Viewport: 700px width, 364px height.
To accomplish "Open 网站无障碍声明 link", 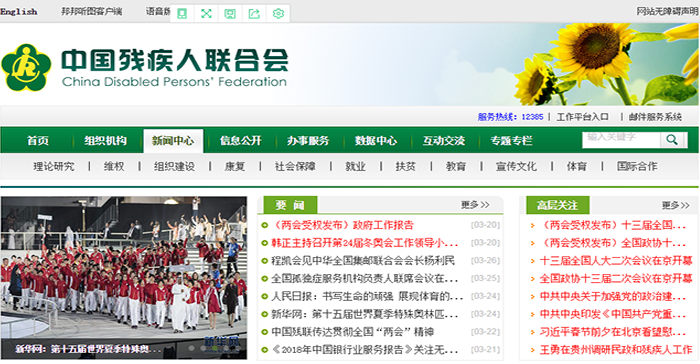I will pos(667,12).
